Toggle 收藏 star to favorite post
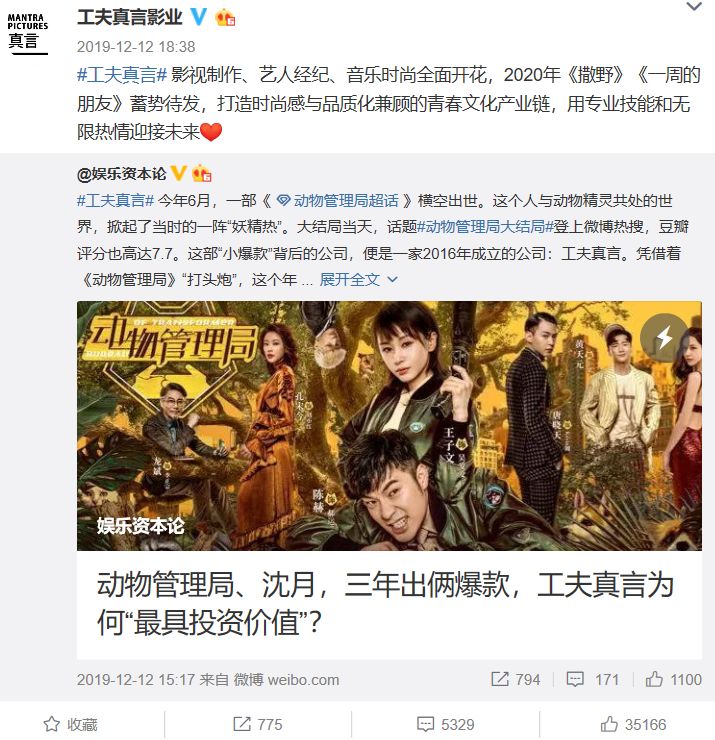715x740 pixels. [70, 724]
